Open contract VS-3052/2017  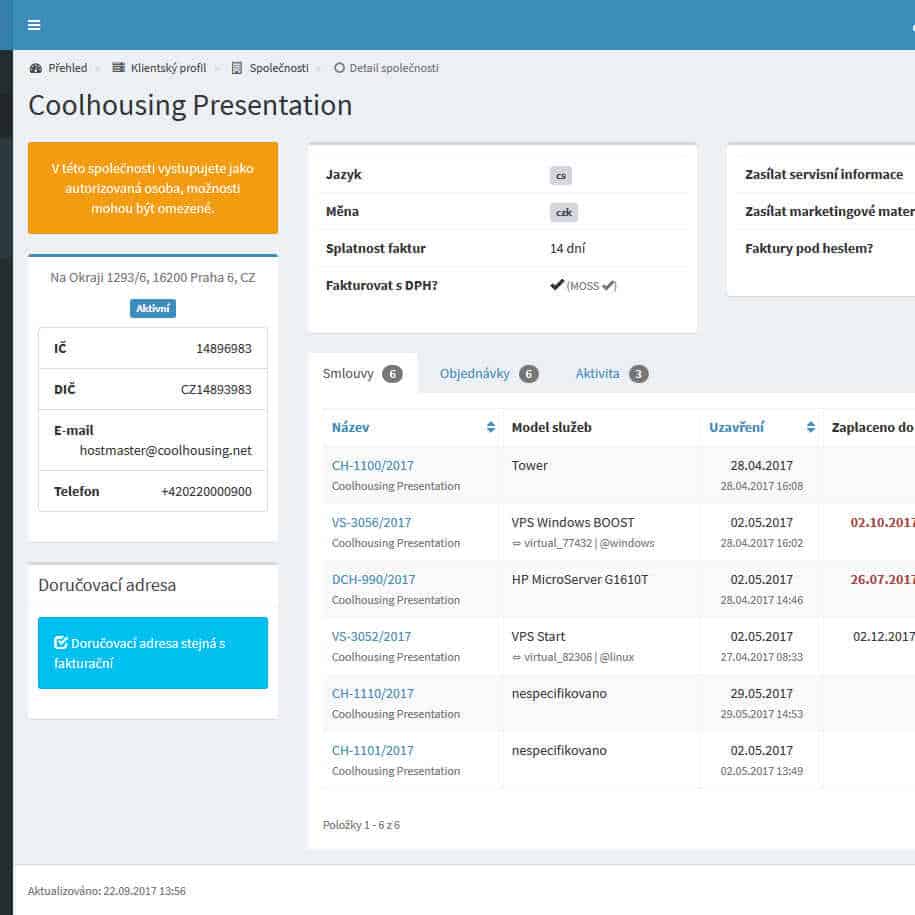(371, 637)
